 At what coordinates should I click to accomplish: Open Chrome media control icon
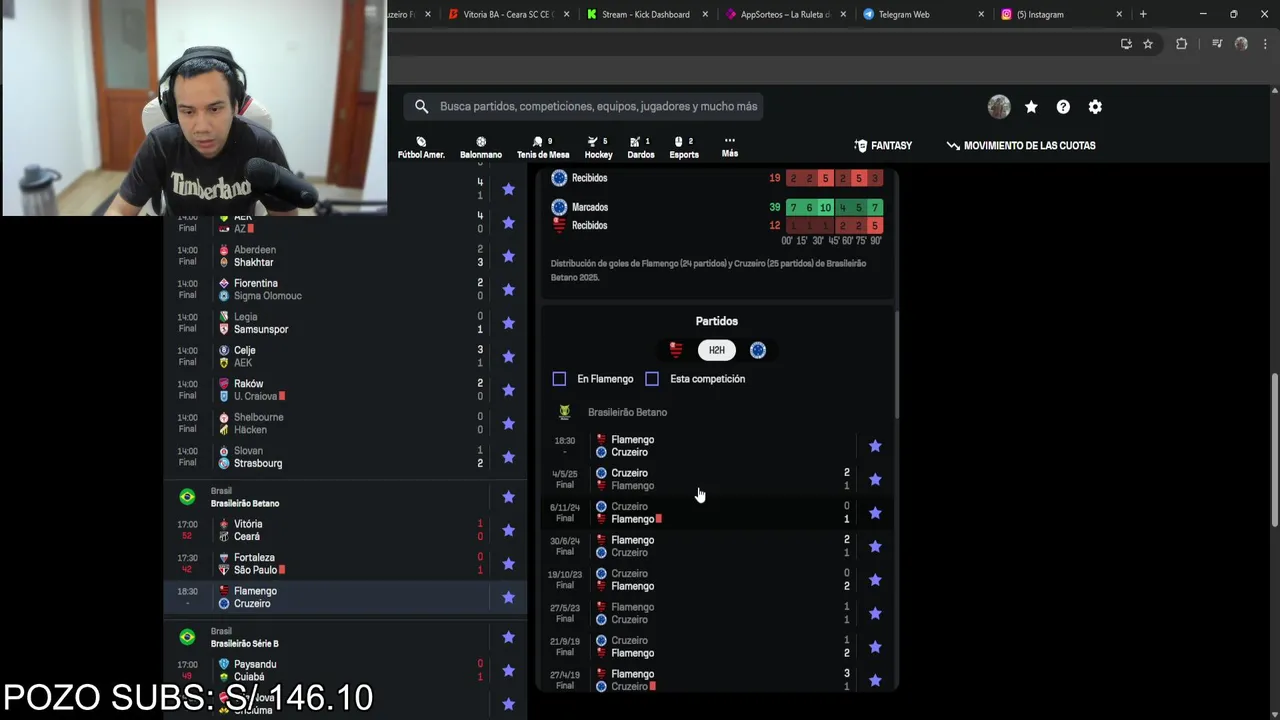click(1217, 44)
